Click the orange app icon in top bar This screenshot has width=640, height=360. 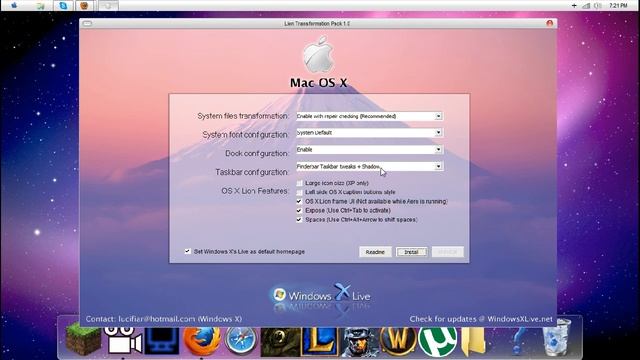[84, 5]
